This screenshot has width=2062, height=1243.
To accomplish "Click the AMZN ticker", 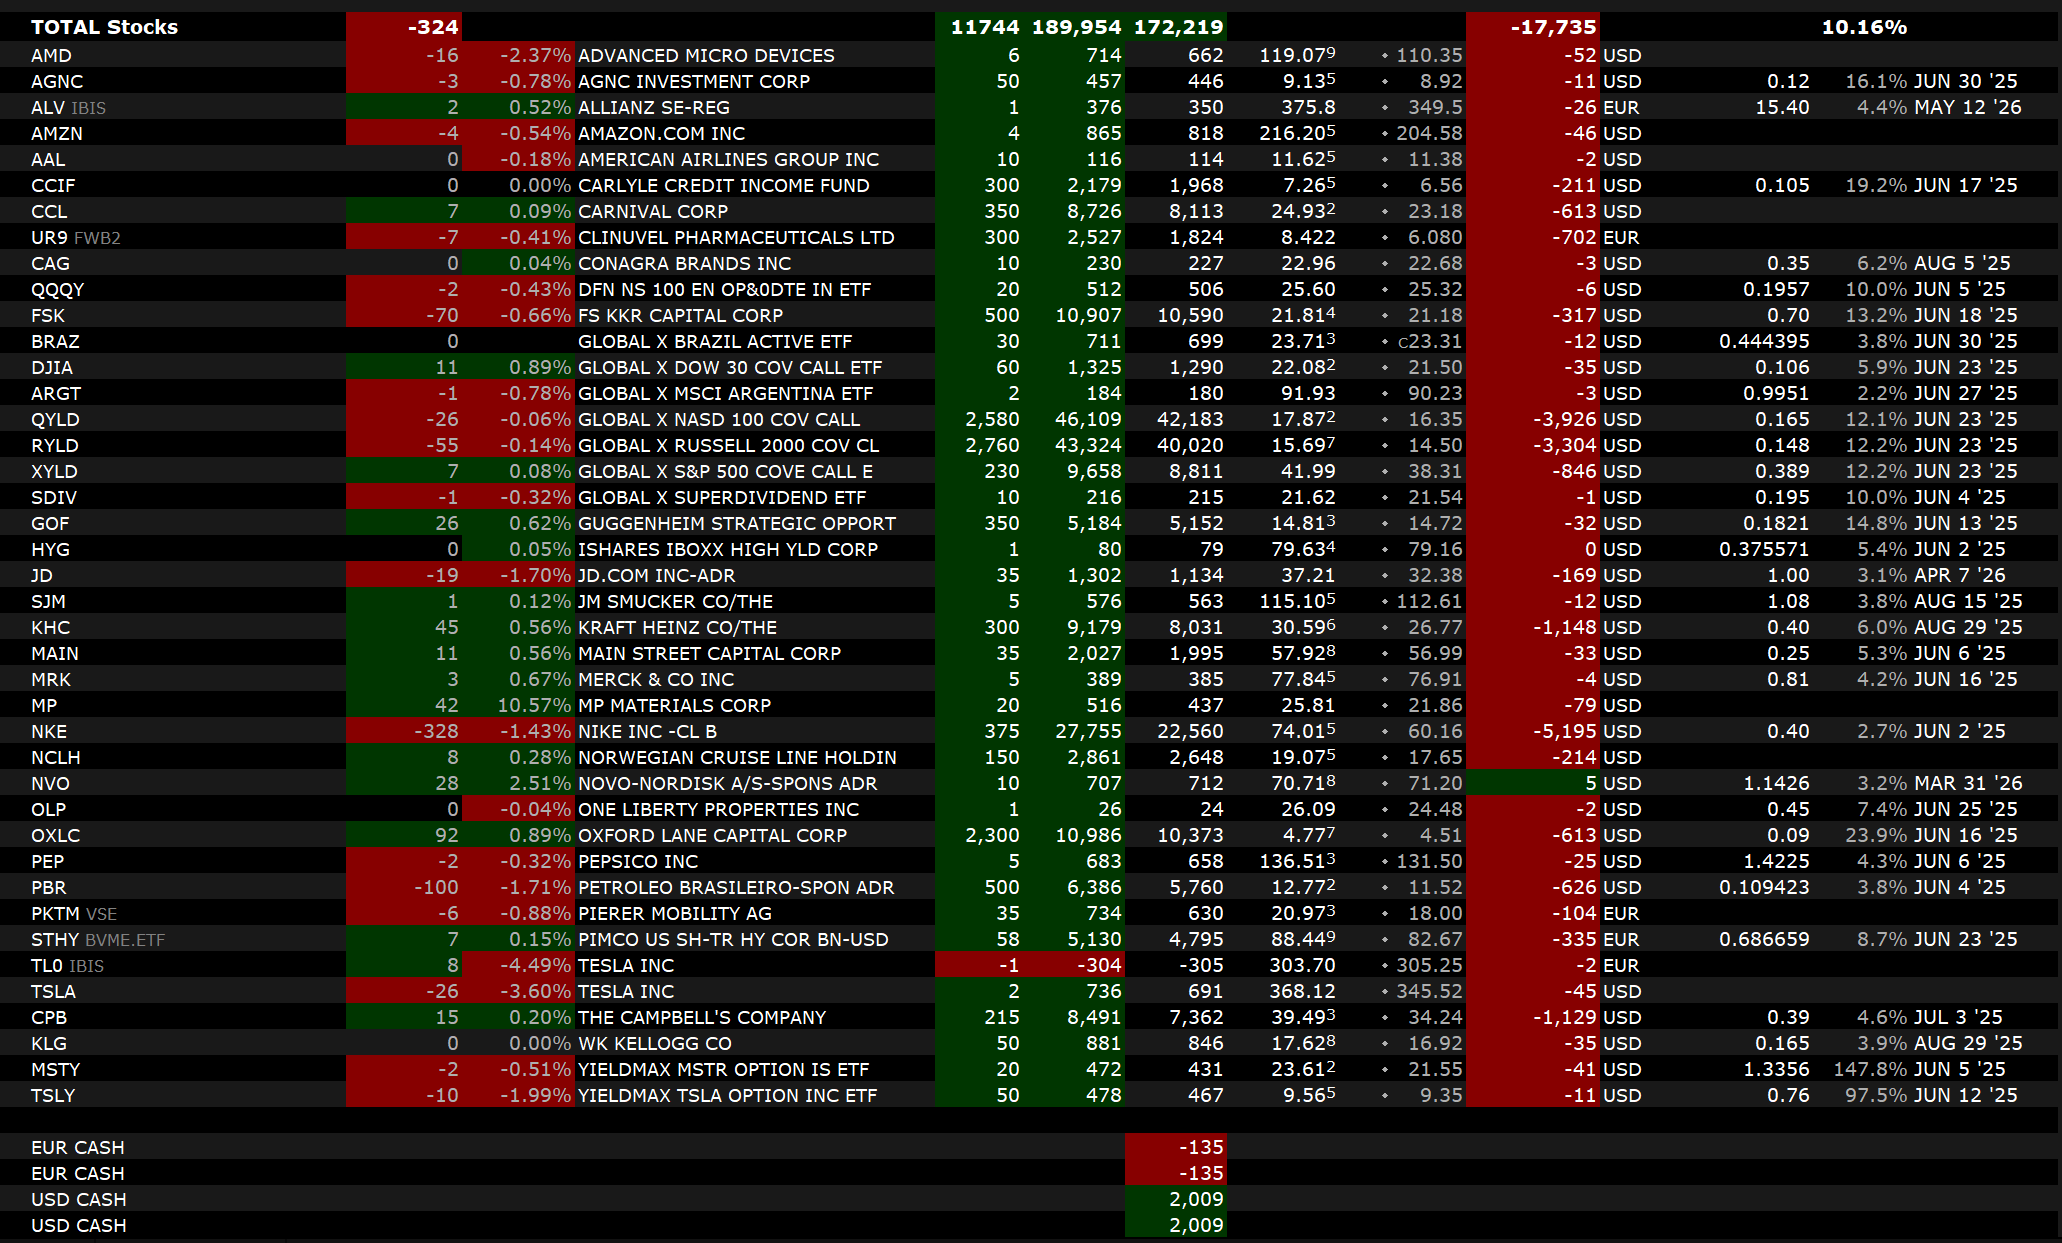I will [57, 133].
